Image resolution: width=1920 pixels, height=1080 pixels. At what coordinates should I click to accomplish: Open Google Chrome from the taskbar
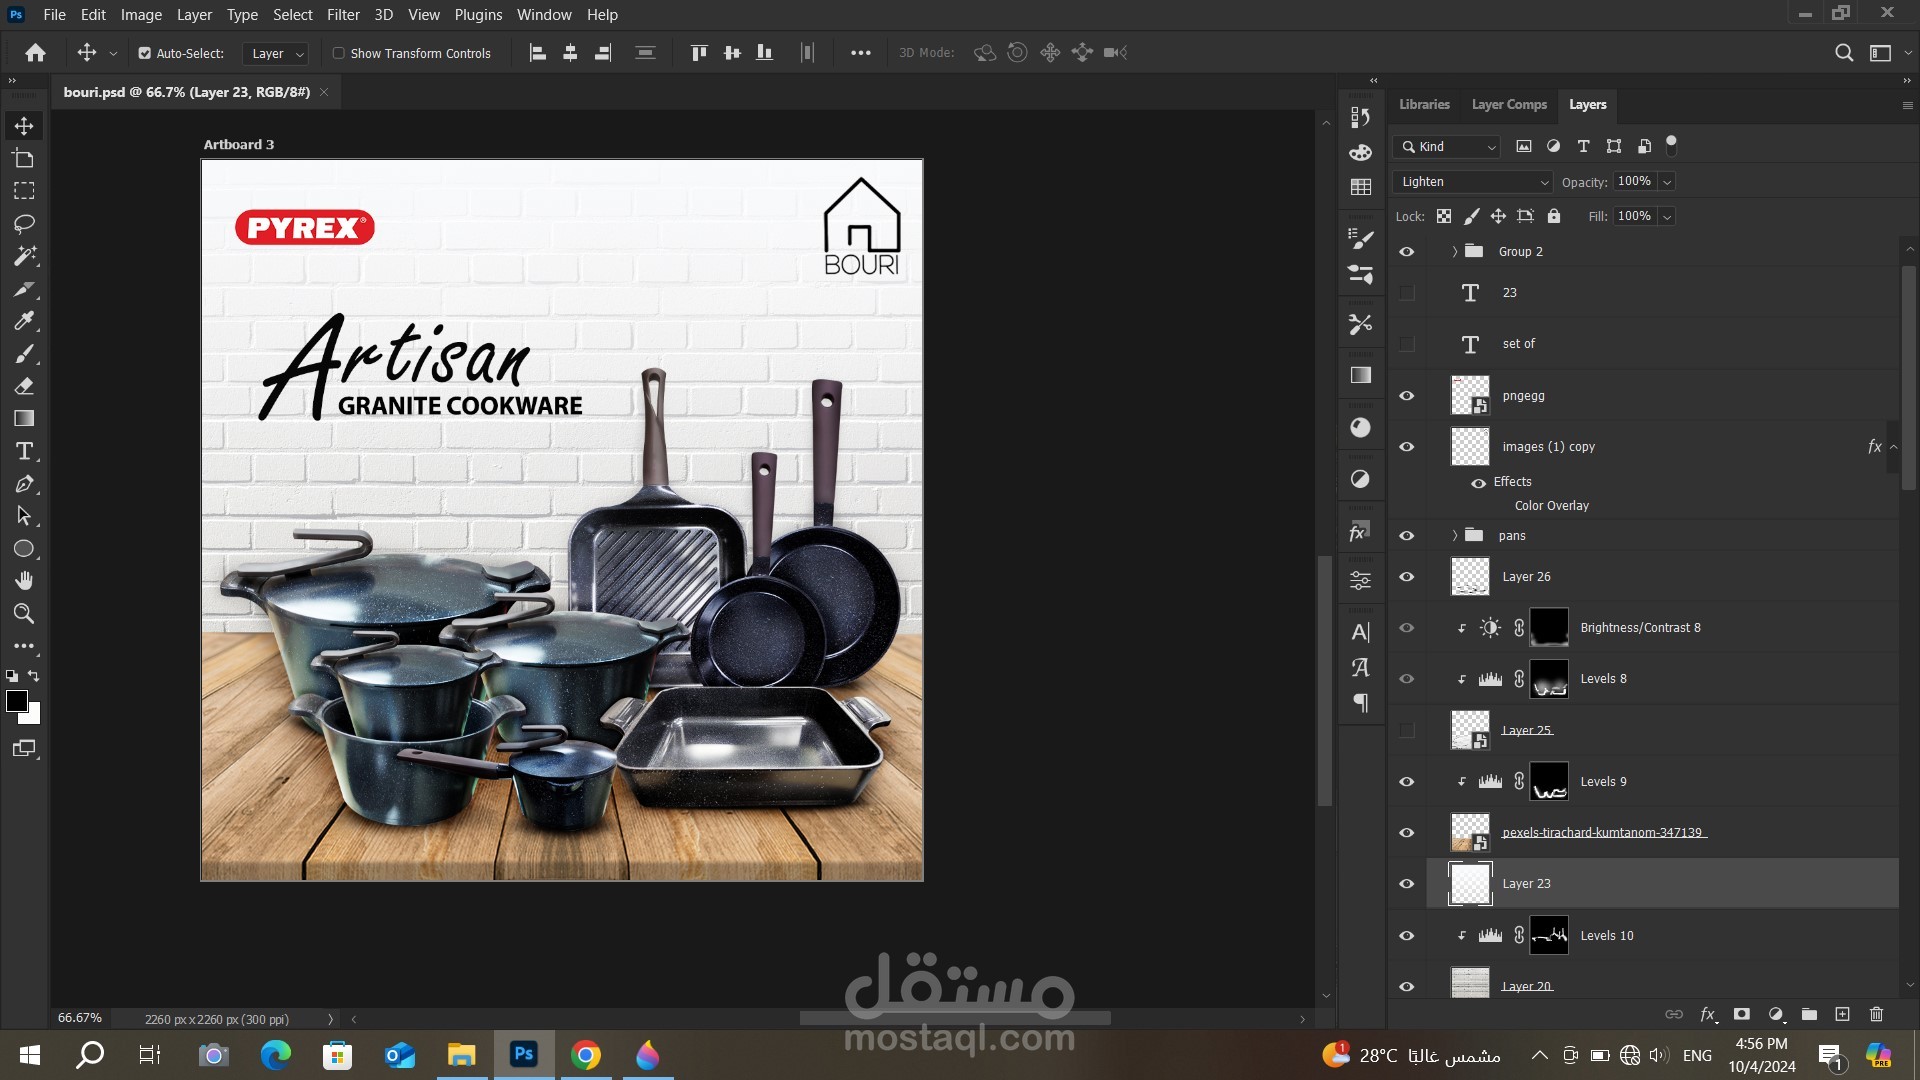[x=586, y=1055]
